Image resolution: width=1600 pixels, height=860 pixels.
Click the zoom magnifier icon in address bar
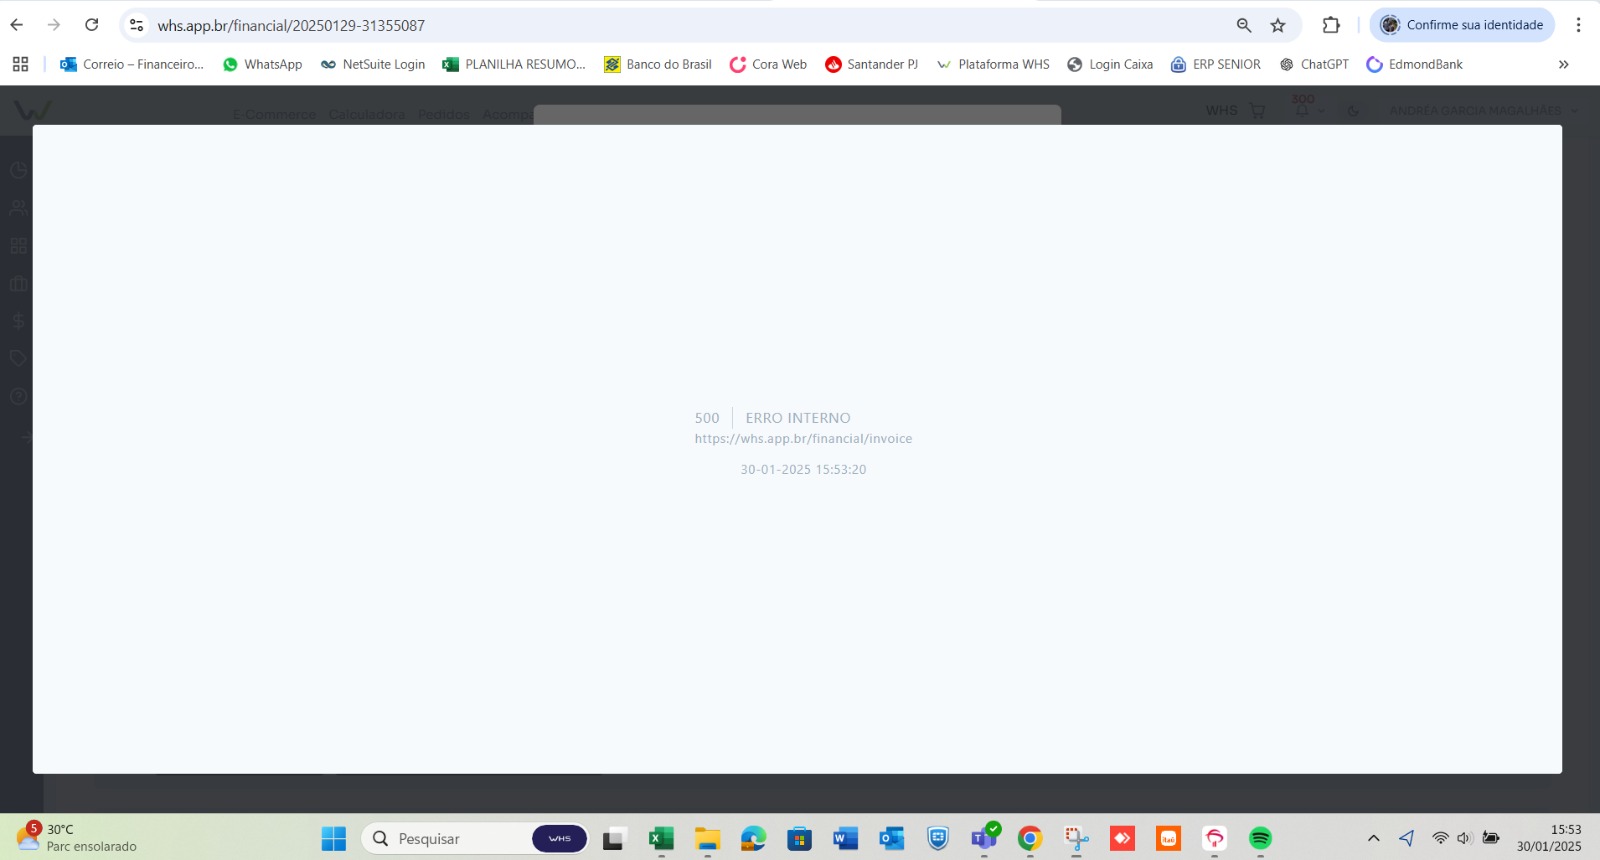coord(1244,25)
